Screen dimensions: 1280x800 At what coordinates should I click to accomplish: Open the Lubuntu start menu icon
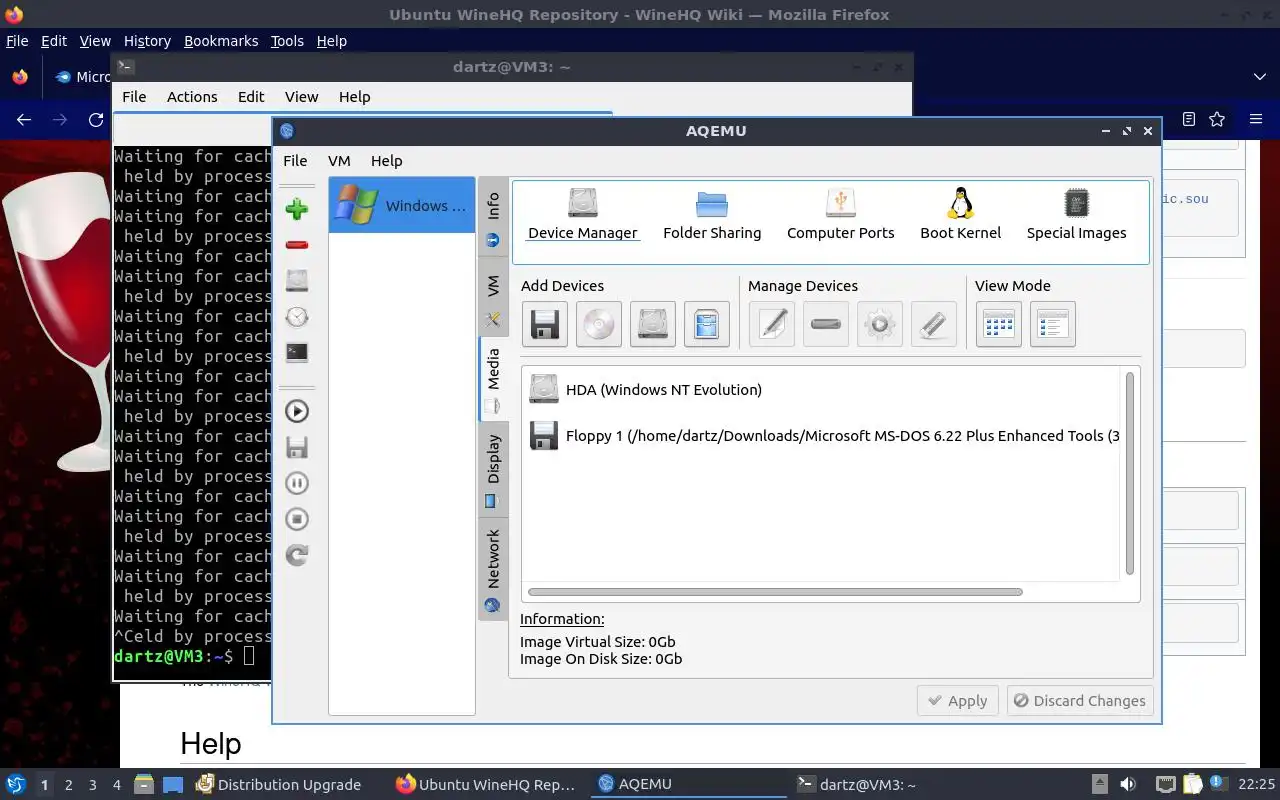(15, 785)
